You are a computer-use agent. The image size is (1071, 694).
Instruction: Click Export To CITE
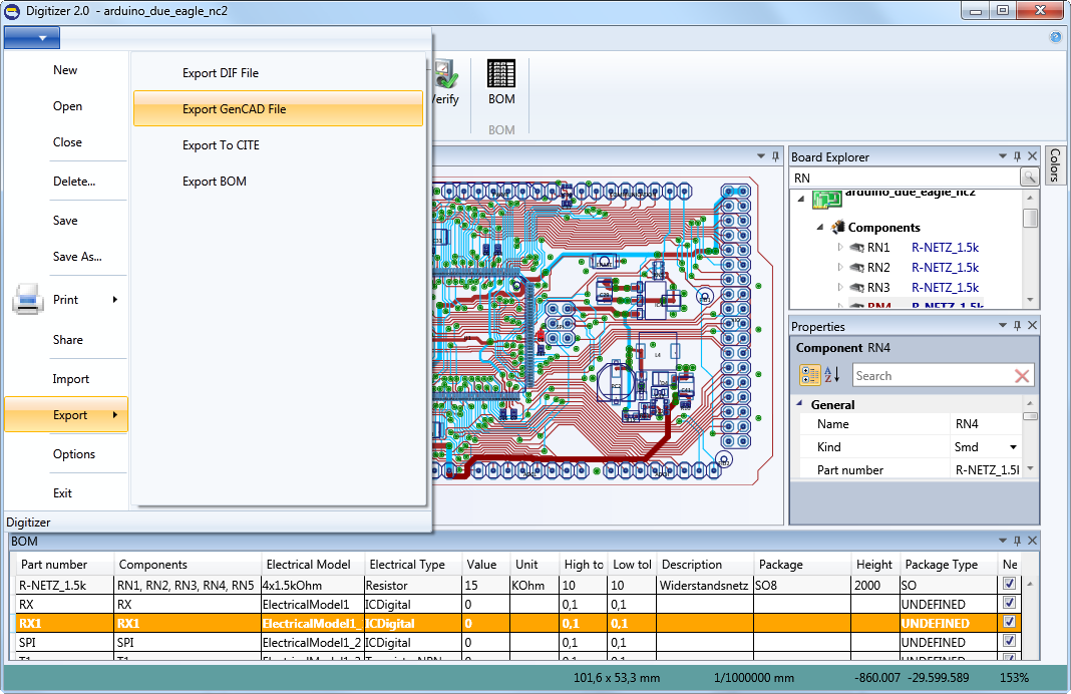[278, 145]
